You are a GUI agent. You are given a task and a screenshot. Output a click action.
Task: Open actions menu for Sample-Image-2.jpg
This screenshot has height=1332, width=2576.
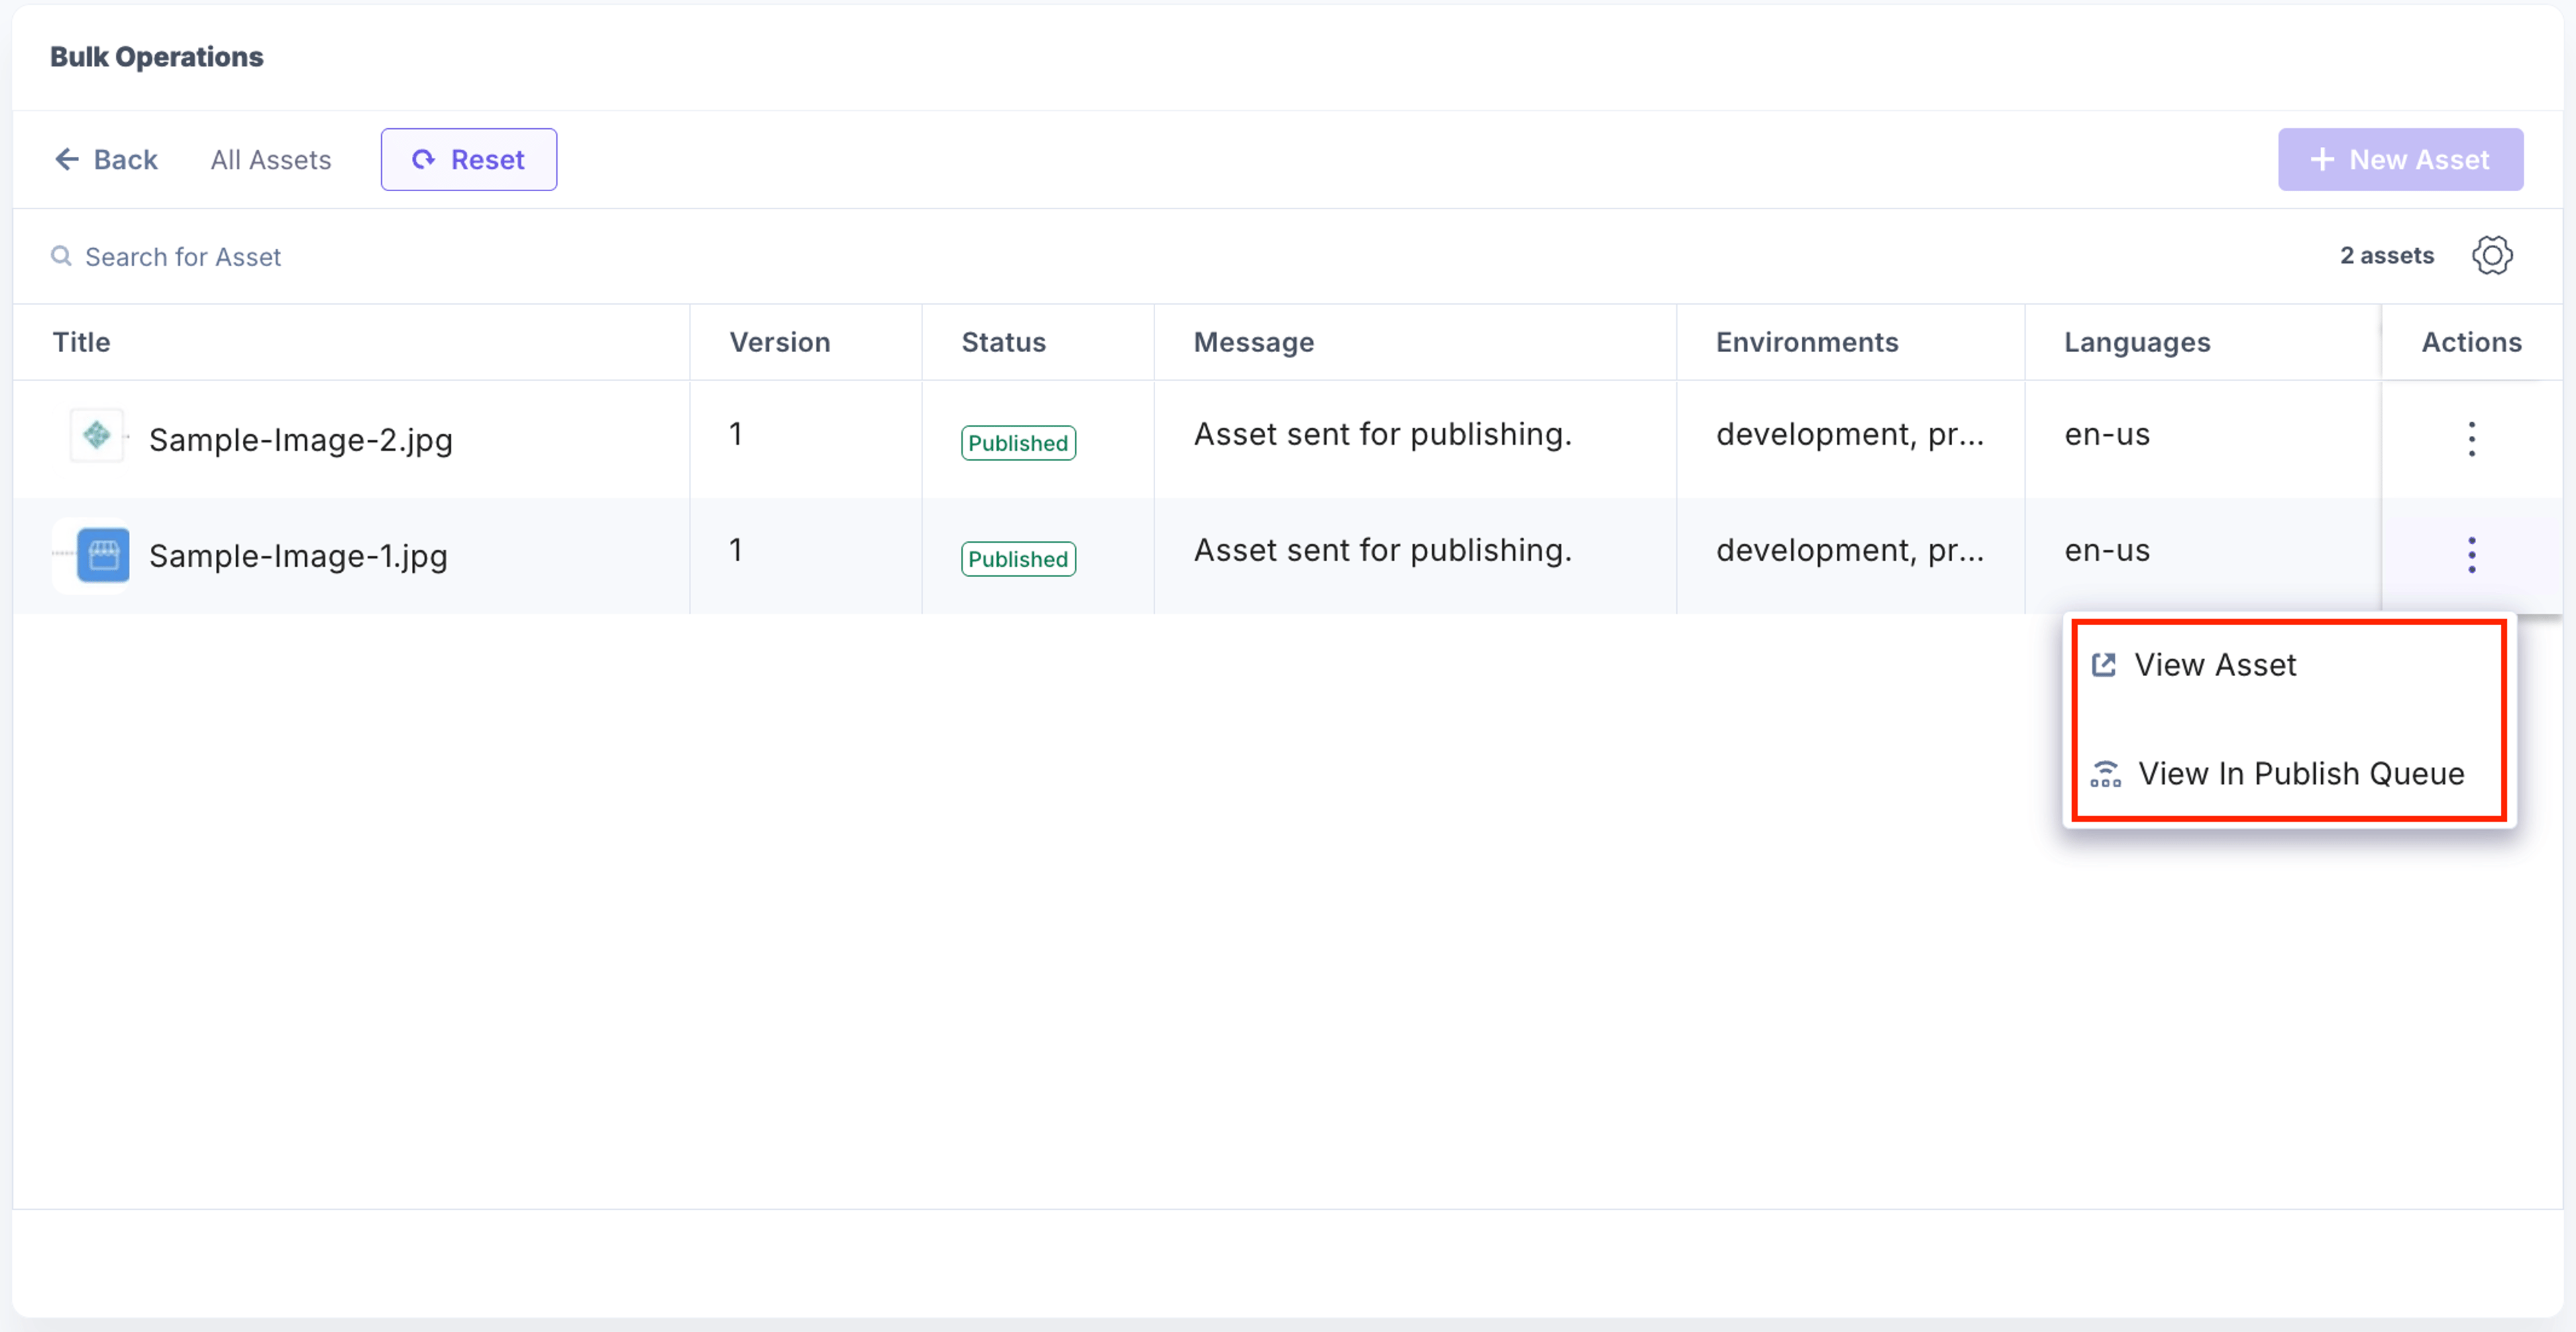click(2471, 439)
